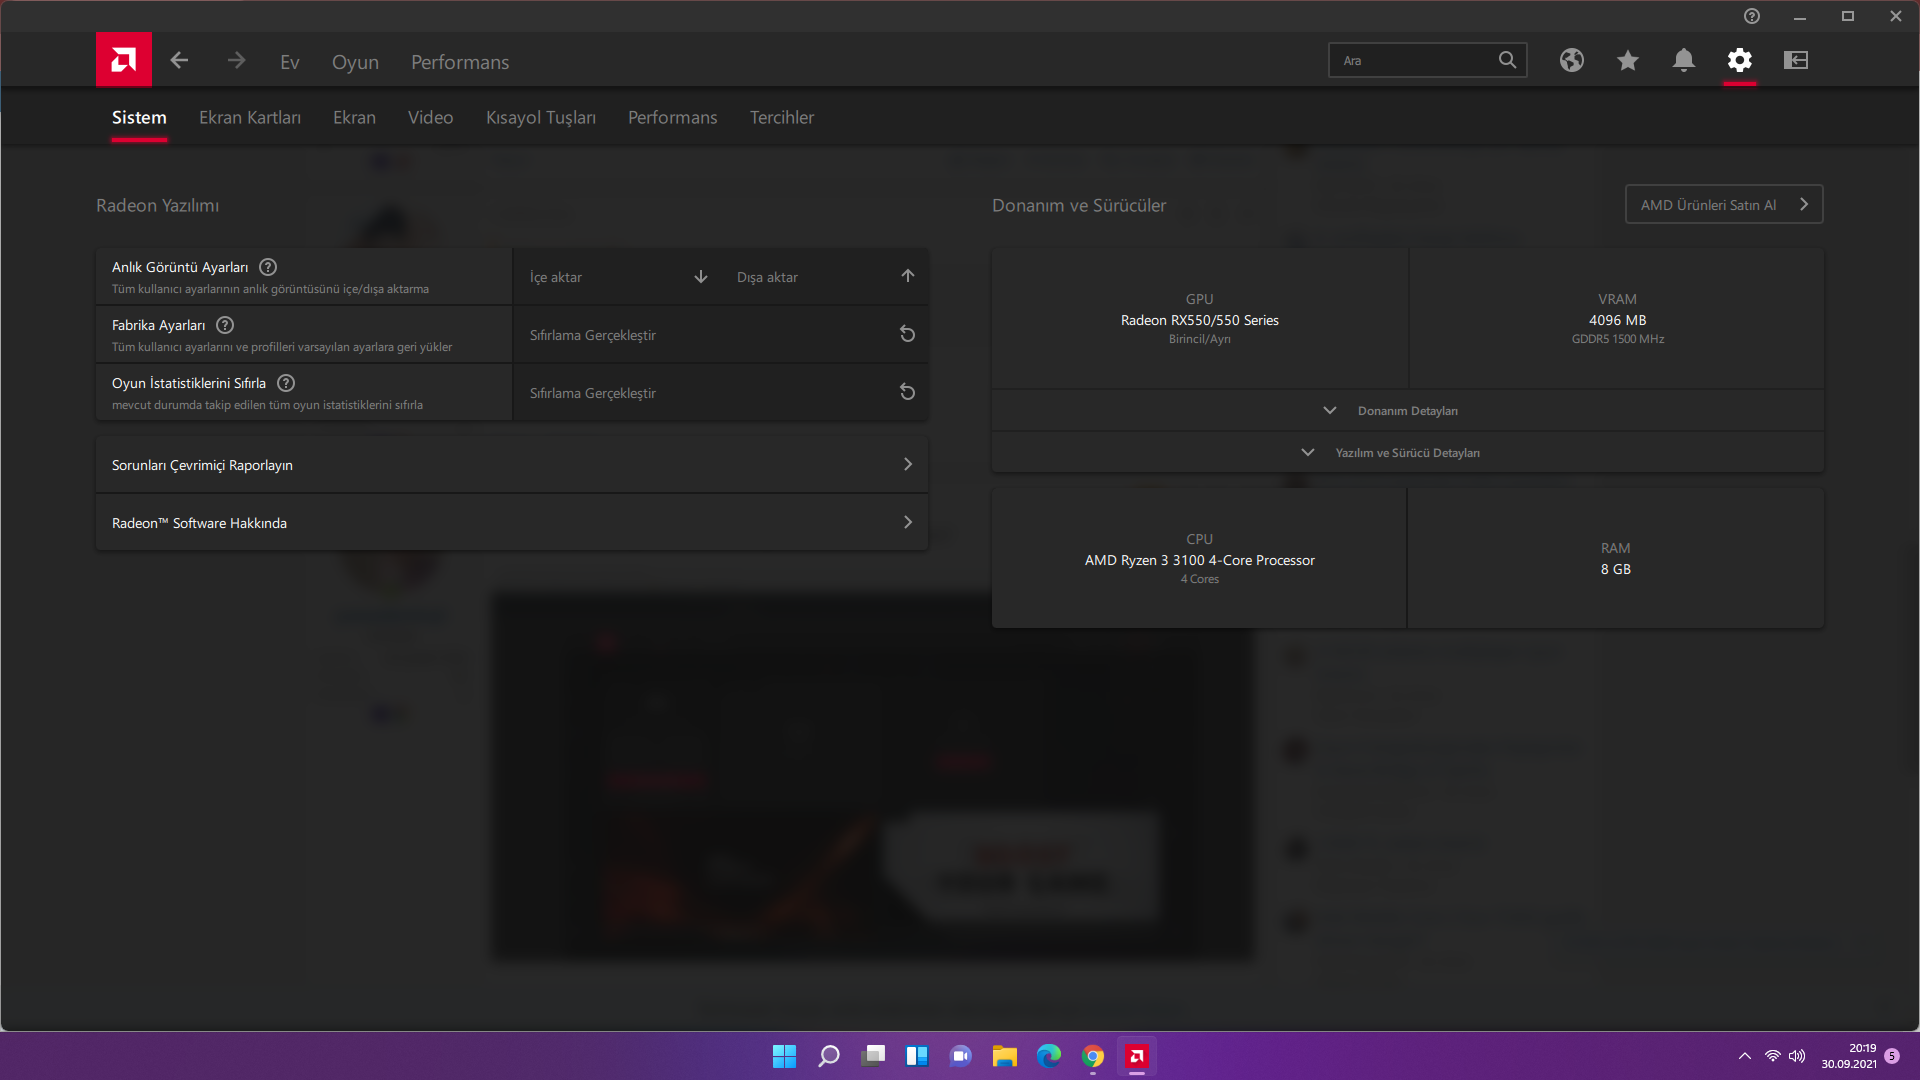The image size is (1920, 1080).
Task: Toggle the sidebar panel icon
Action: tap(1795, 60)
